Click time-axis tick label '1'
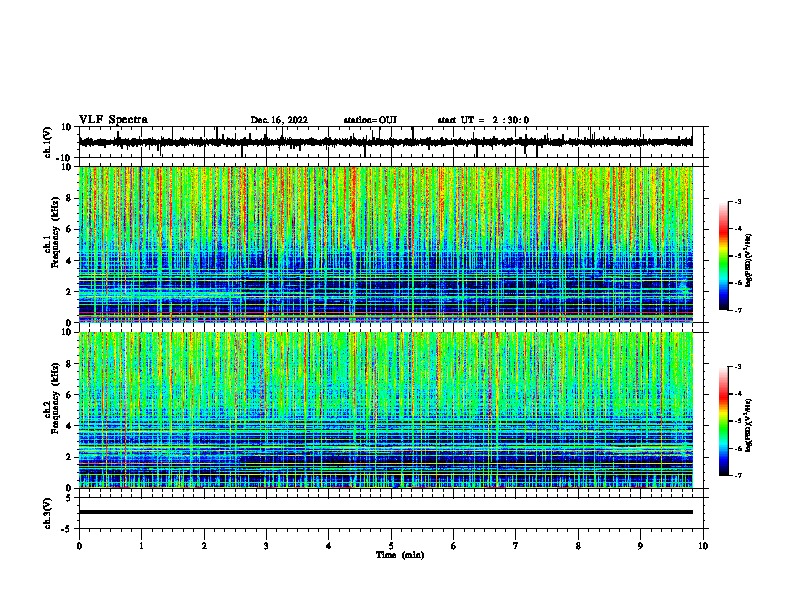Screen dimensions: 792x612 point(141,546)
